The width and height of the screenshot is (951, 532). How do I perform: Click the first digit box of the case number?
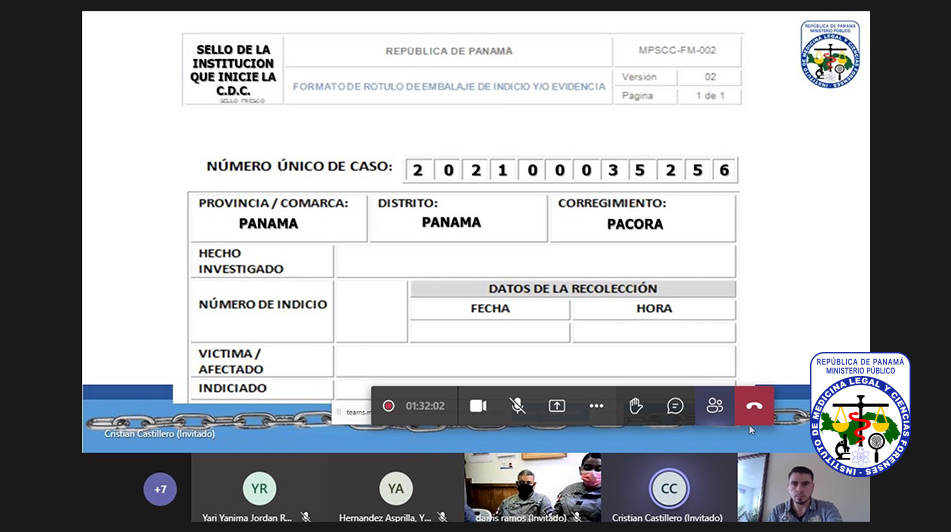(x=418, y=170)
